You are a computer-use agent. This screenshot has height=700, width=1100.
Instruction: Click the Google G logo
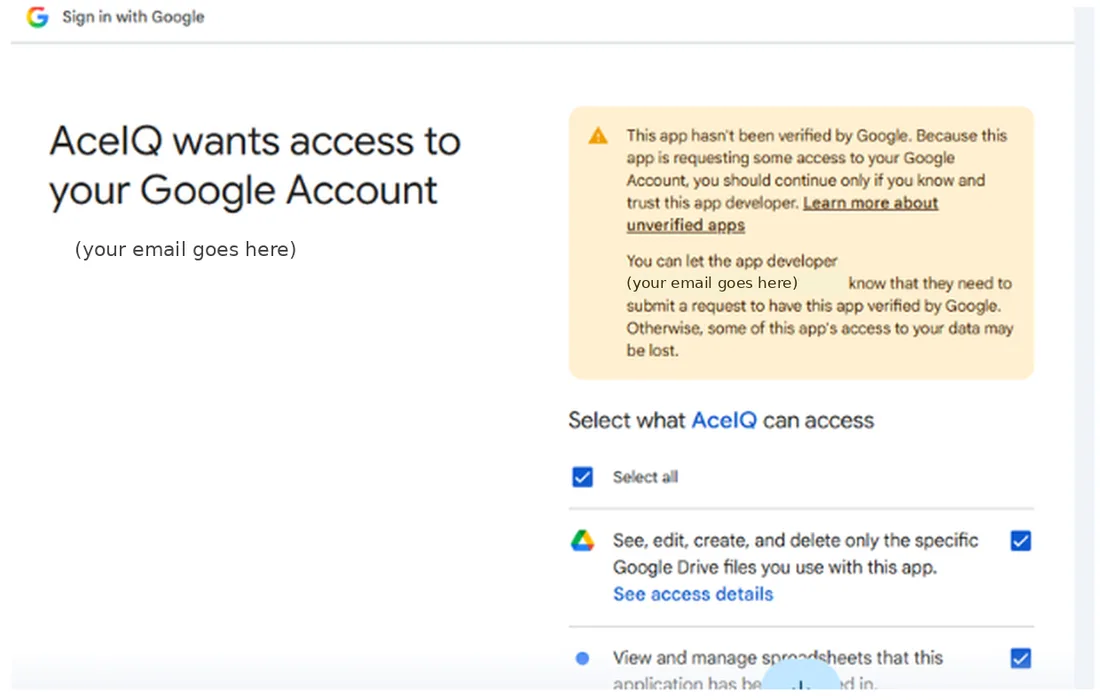37,17
